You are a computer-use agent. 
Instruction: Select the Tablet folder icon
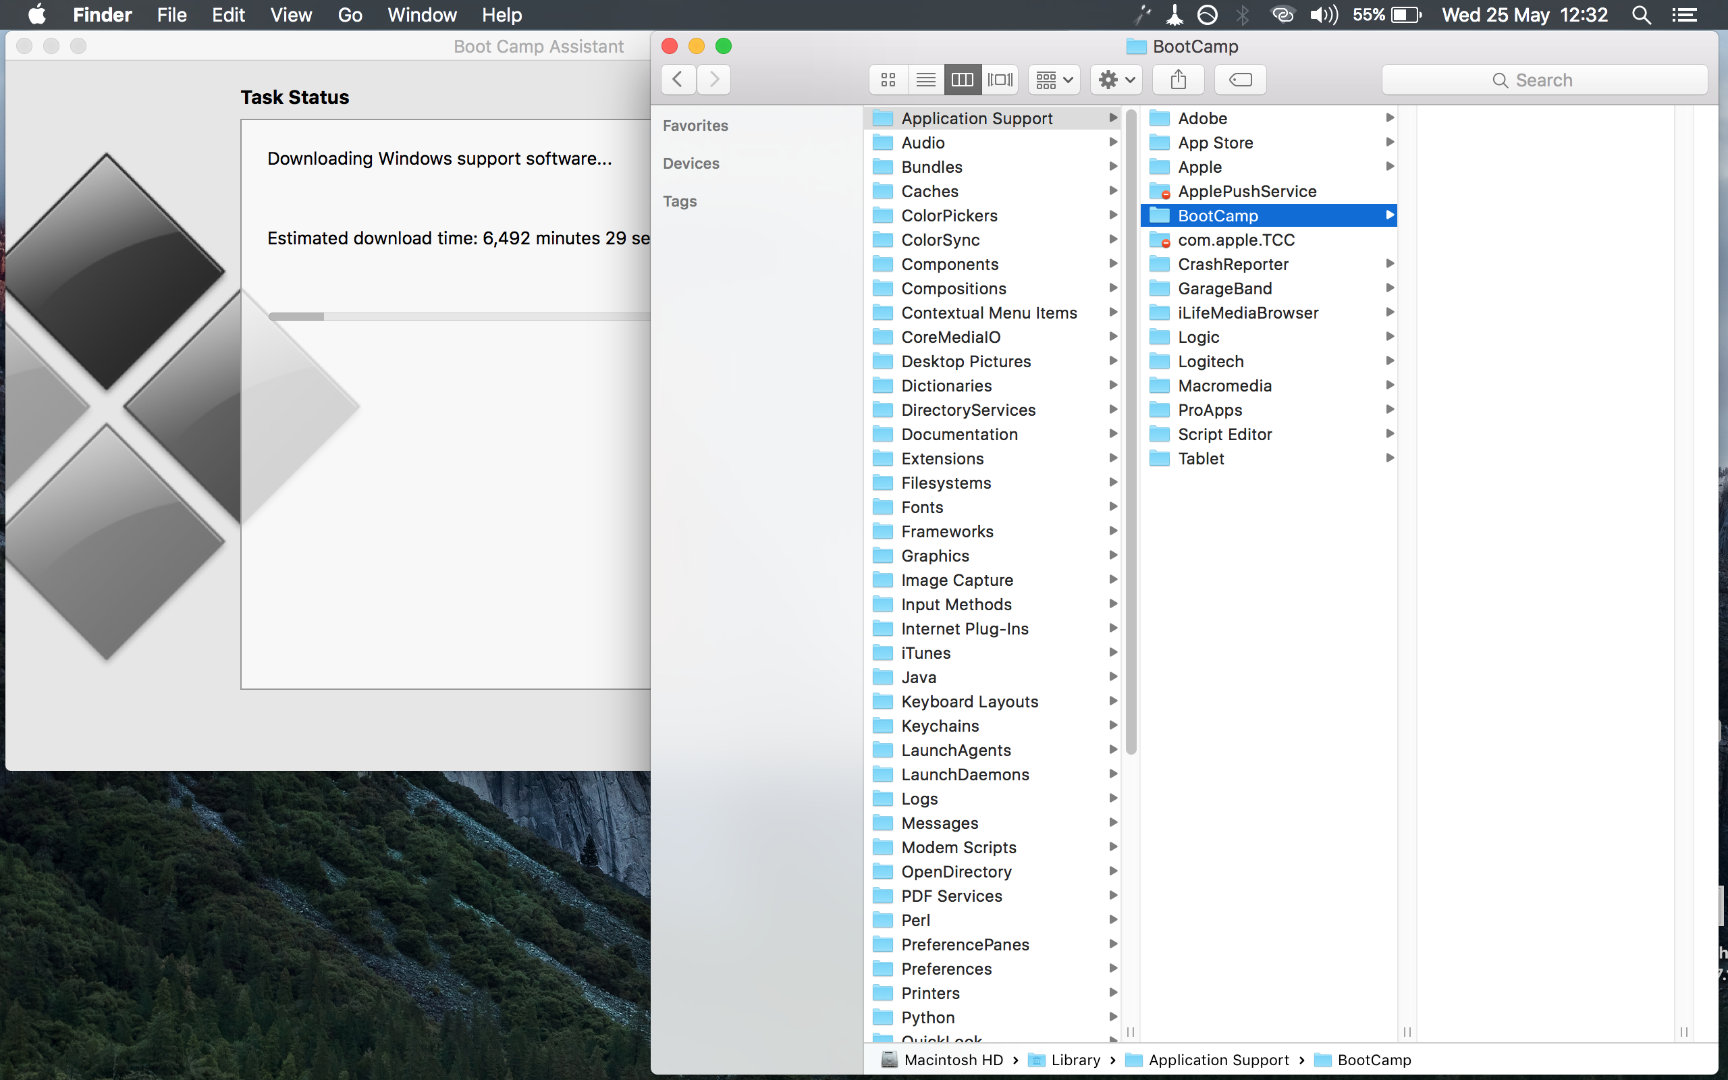click(x=1160, y=459)
